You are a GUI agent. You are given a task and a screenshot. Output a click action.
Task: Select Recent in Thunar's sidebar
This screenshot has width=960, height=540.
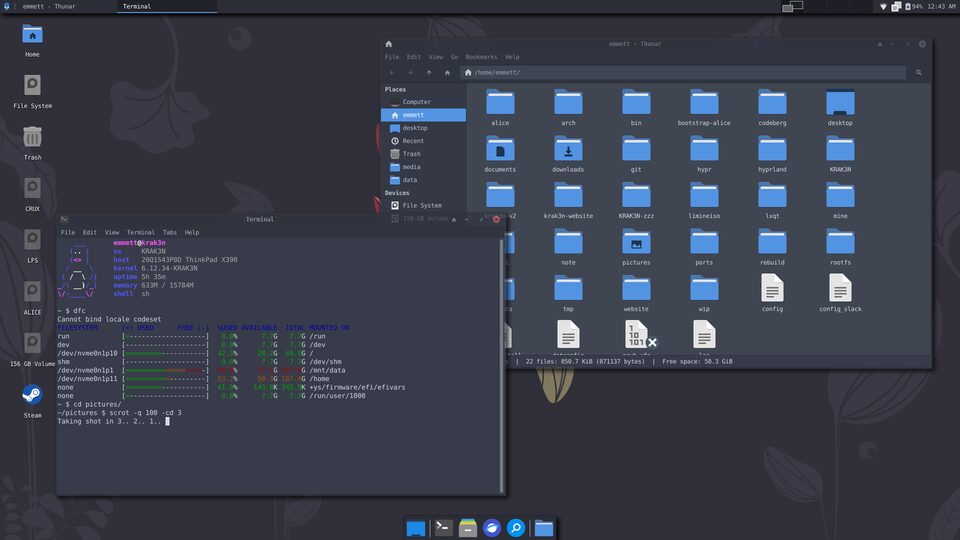423,141
